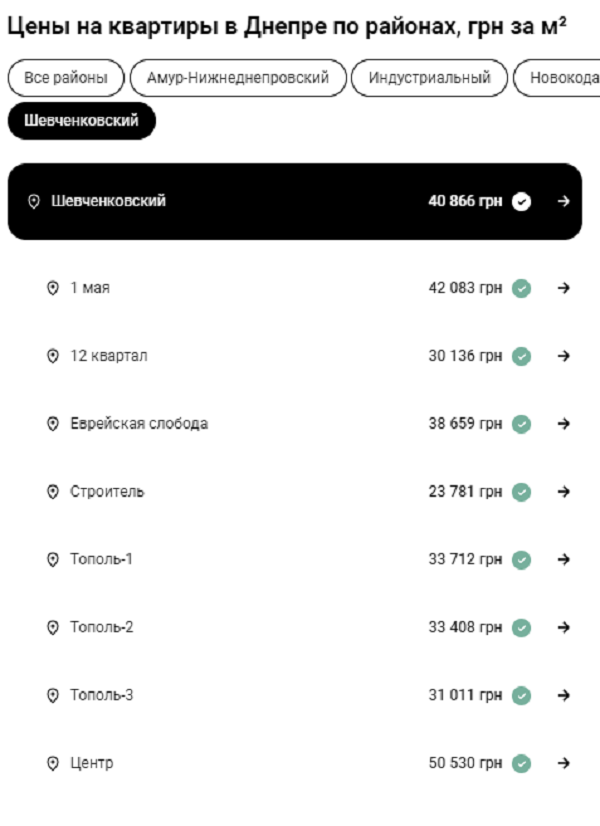Screen dimensions: 600x826
Task: Click the location pin beside Еврейская слобода
Action: pos(53,424)
